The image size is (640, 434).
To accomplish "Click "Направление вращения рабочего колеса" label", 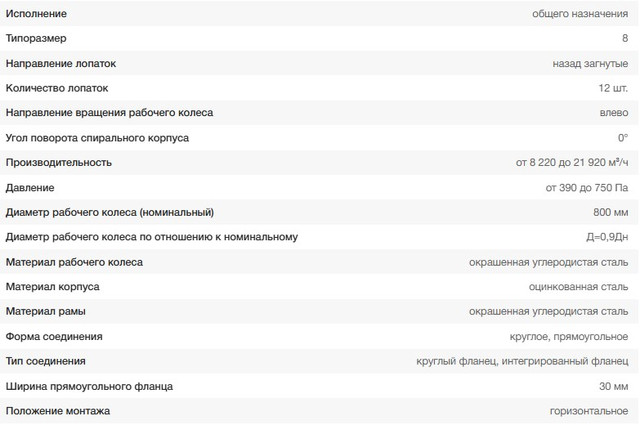I will (x=109, y=113).
